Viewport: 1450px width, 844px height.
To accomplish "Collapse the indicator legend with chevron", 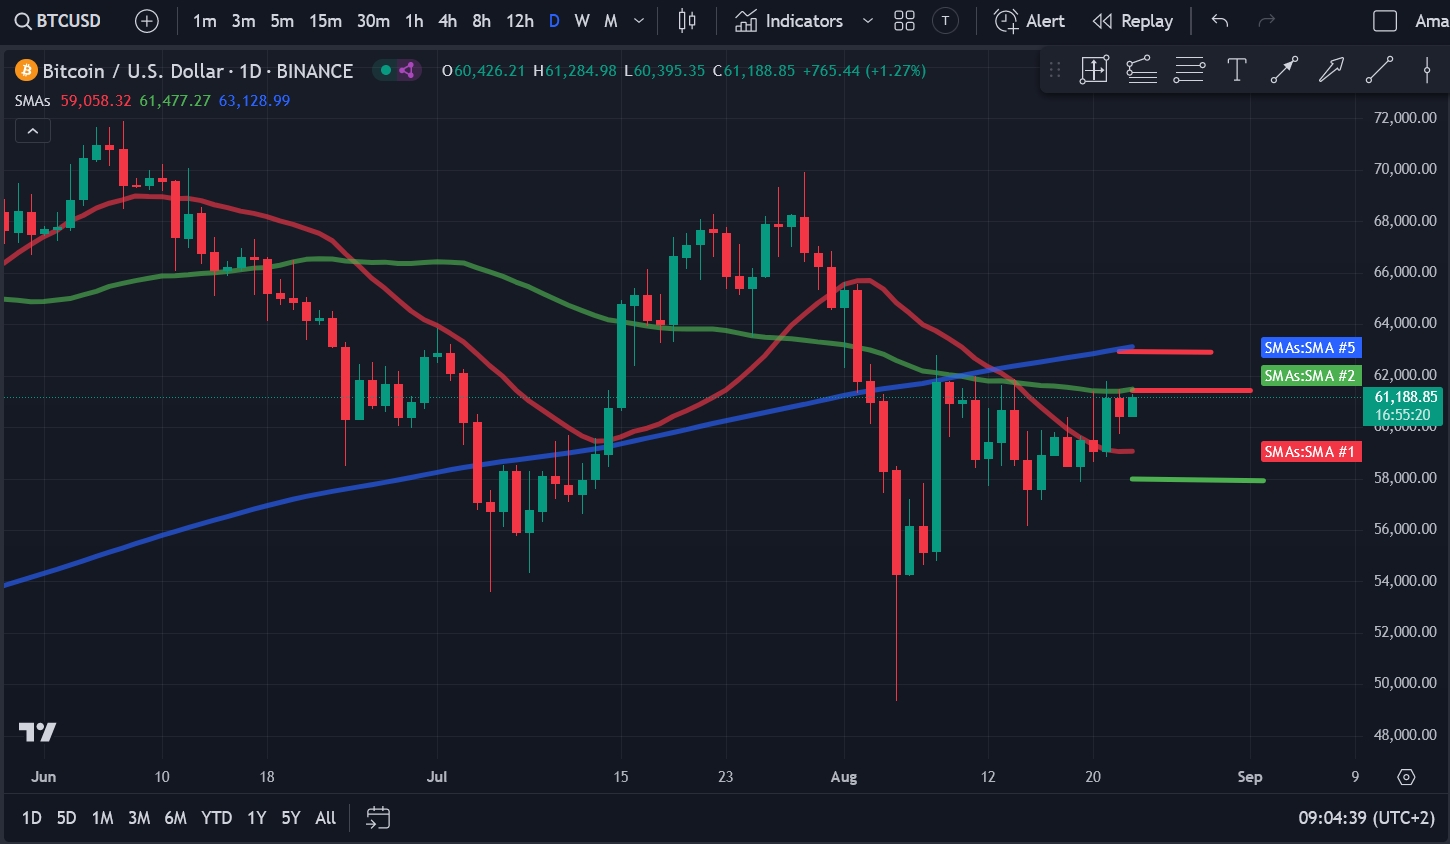I will point(32,131).
